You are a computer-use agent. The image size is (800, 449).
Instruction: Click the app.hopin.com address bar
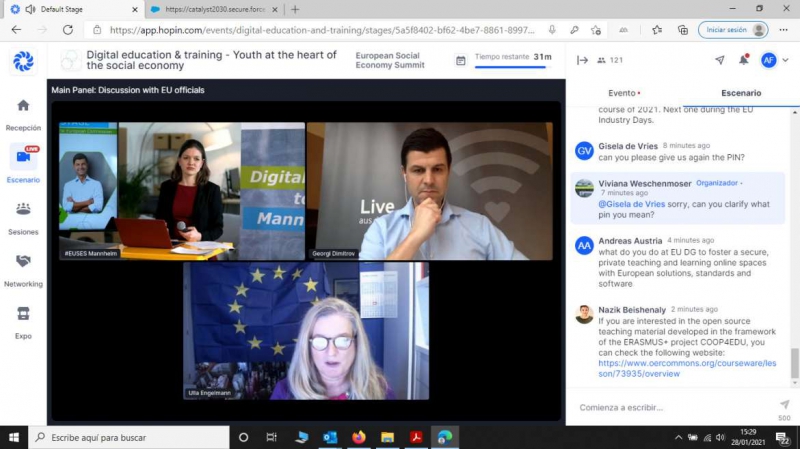[322, 30]
